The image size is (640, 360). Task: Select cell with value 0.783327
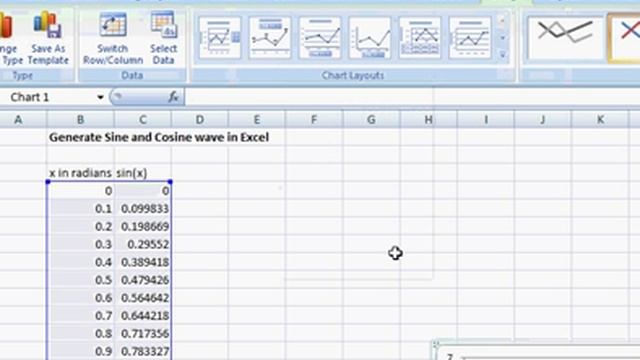tap(142, 351)
